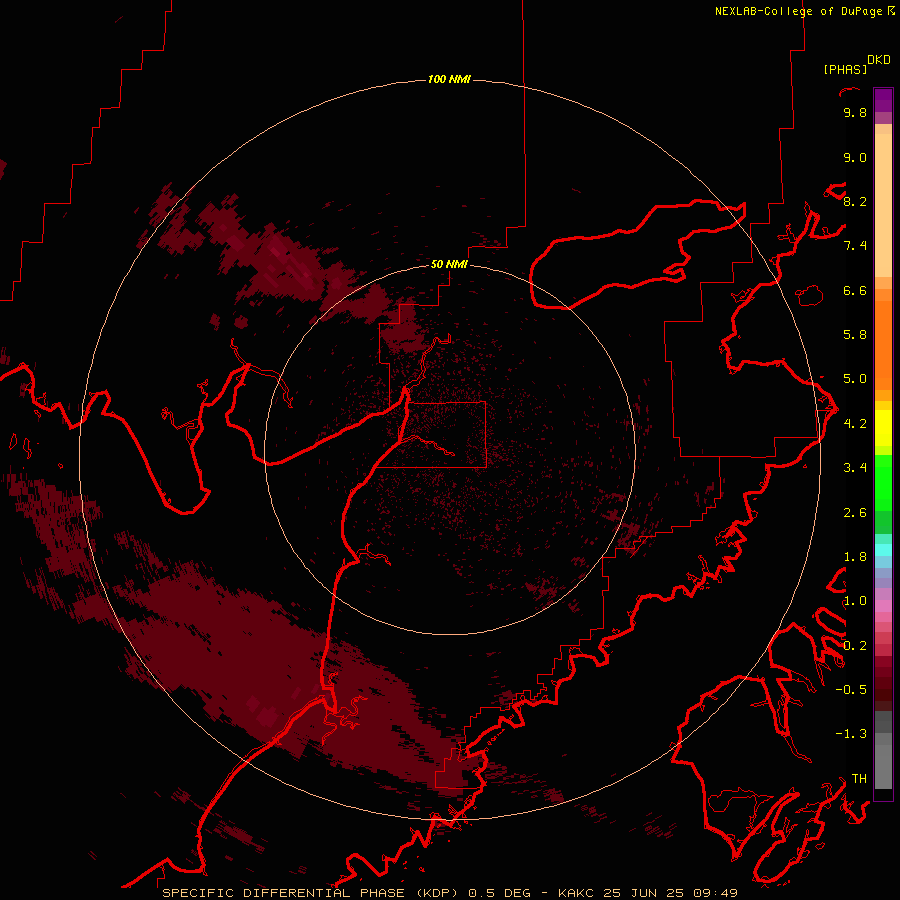Click the DKD unit label above the color scale

coord(879,60)
